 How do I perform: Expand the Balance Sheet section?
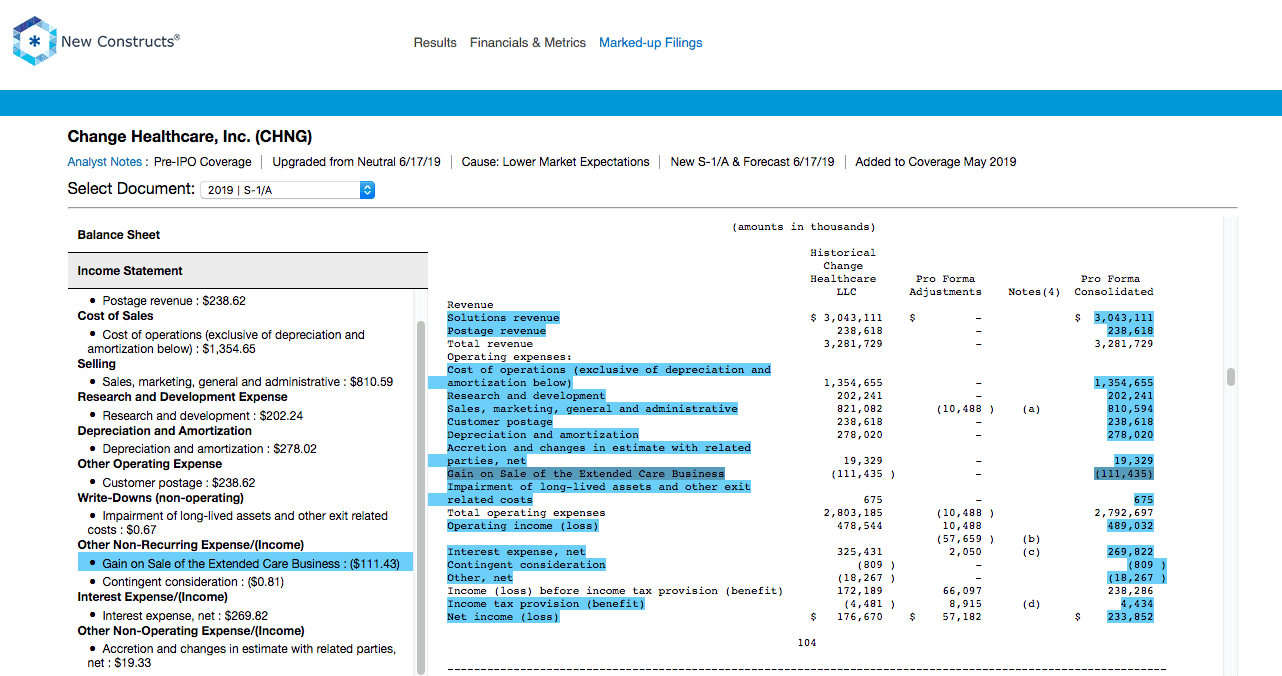click(x=247, y=235)
